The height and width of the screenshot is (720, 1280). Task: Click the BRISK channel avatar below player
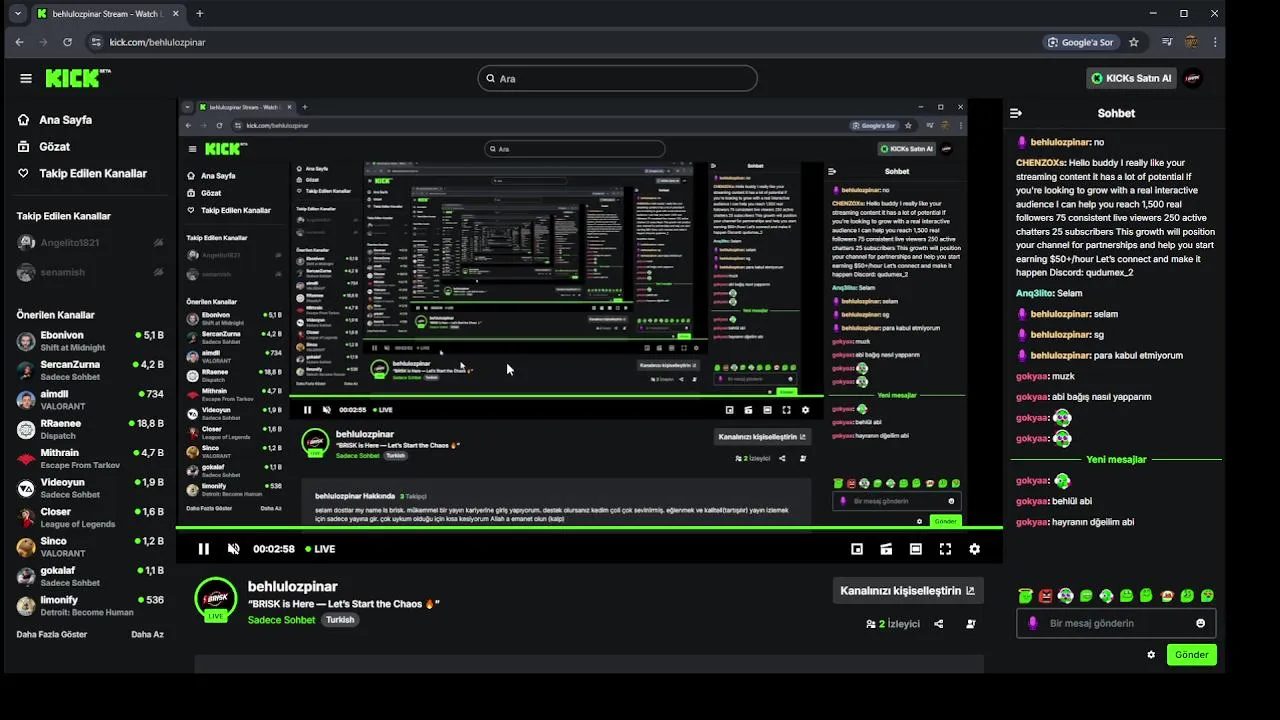[x=216, y=599]
